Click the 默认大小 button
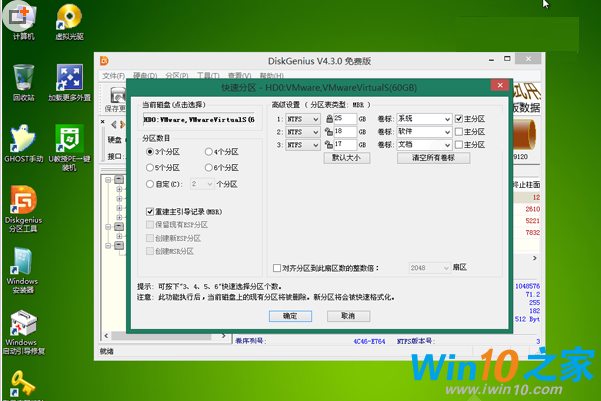 click(347, 158)
